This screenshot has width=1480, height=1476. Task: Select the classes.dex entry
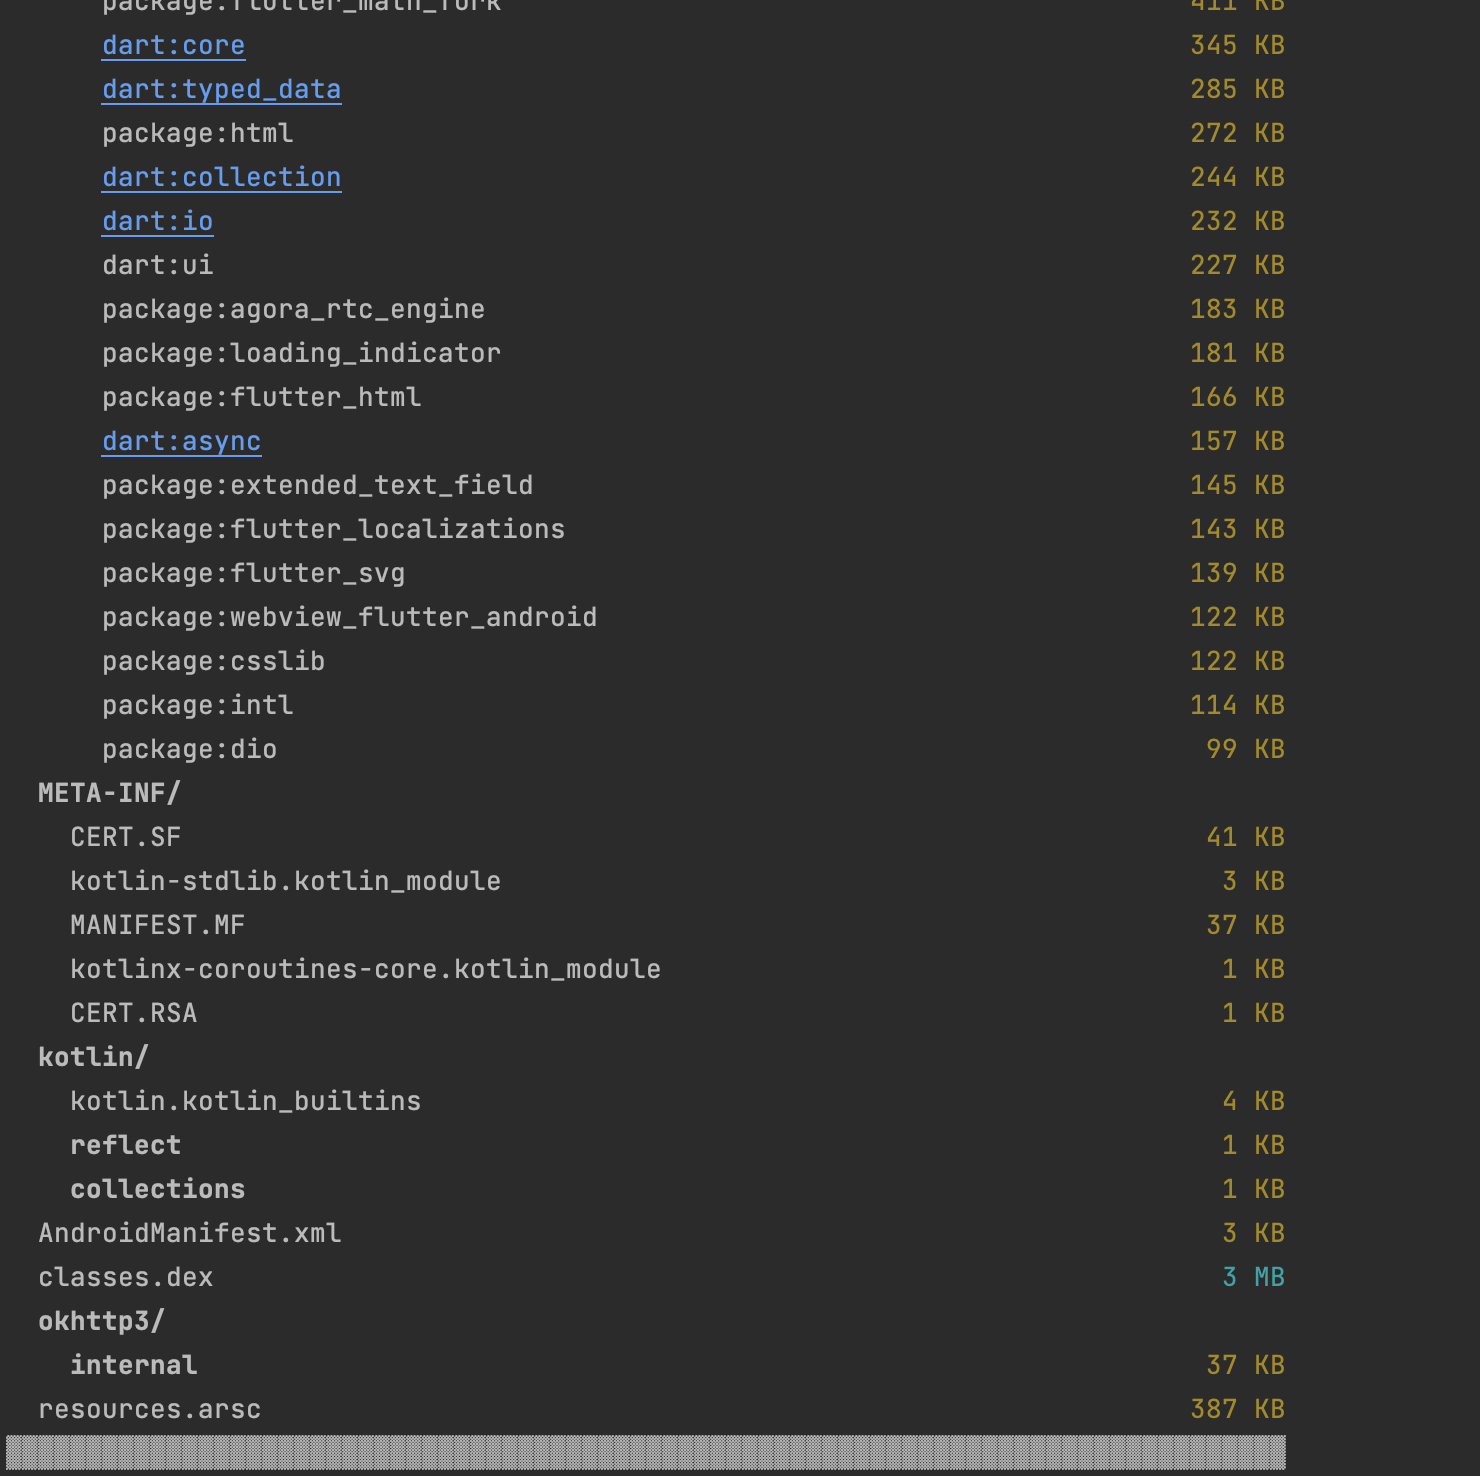(125, 1276)
